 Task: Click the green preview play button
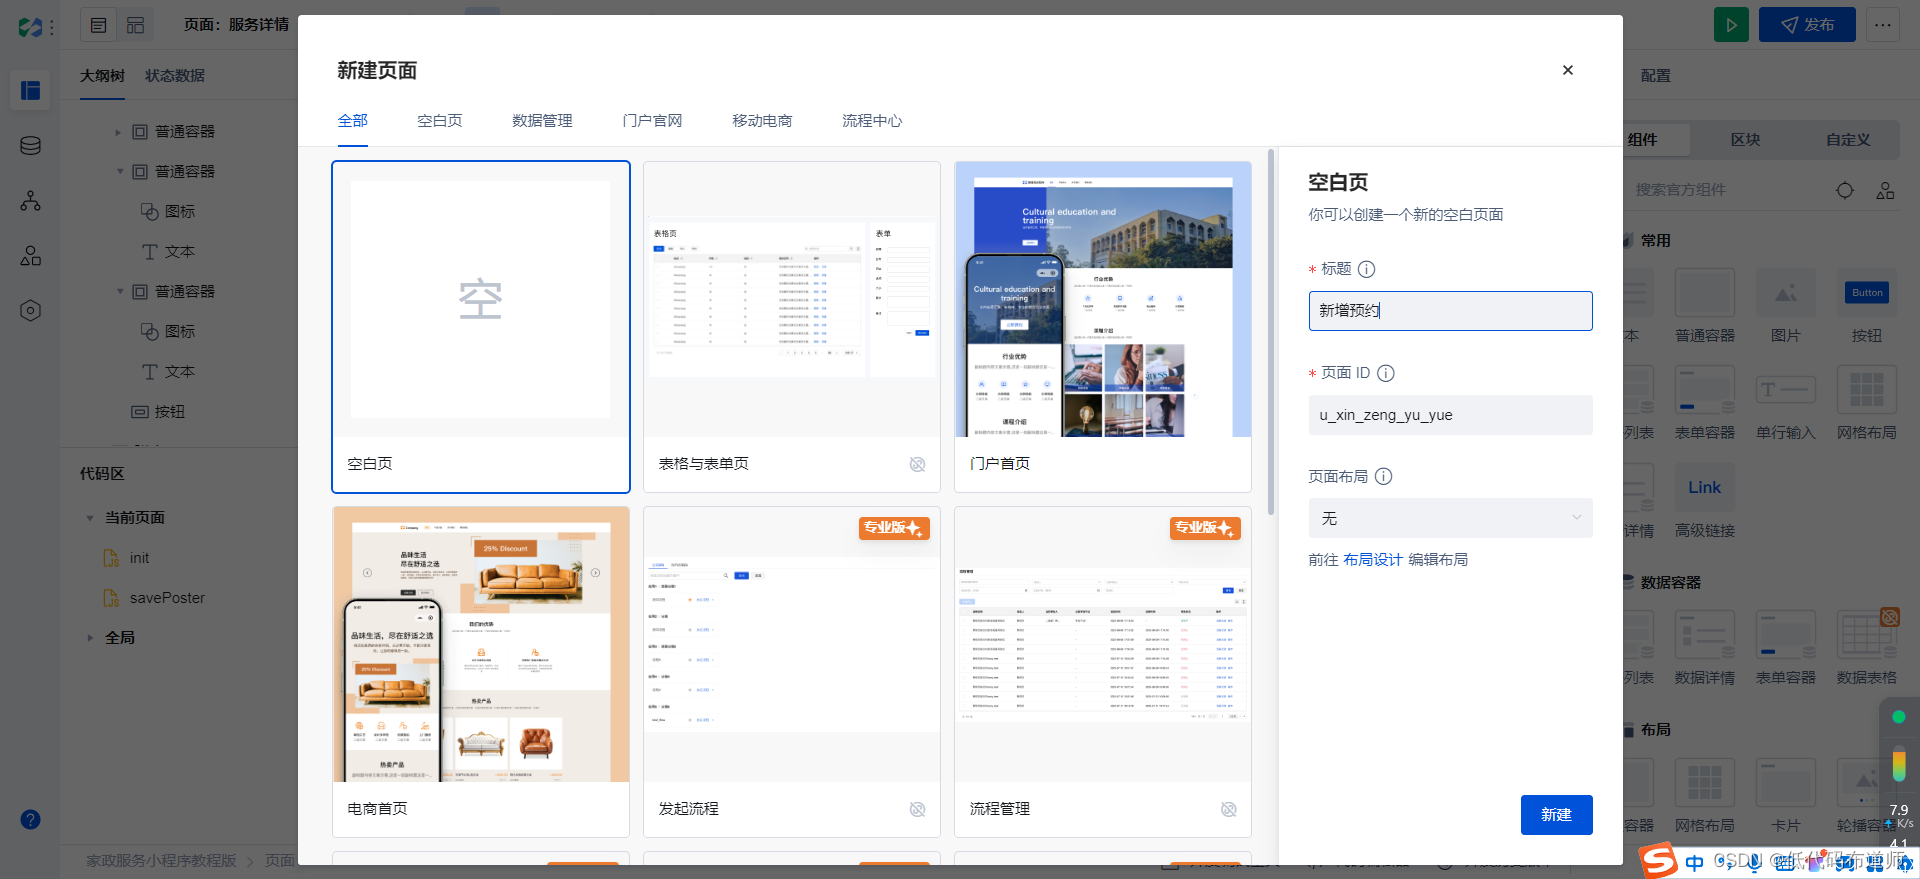click(1731, 25)
